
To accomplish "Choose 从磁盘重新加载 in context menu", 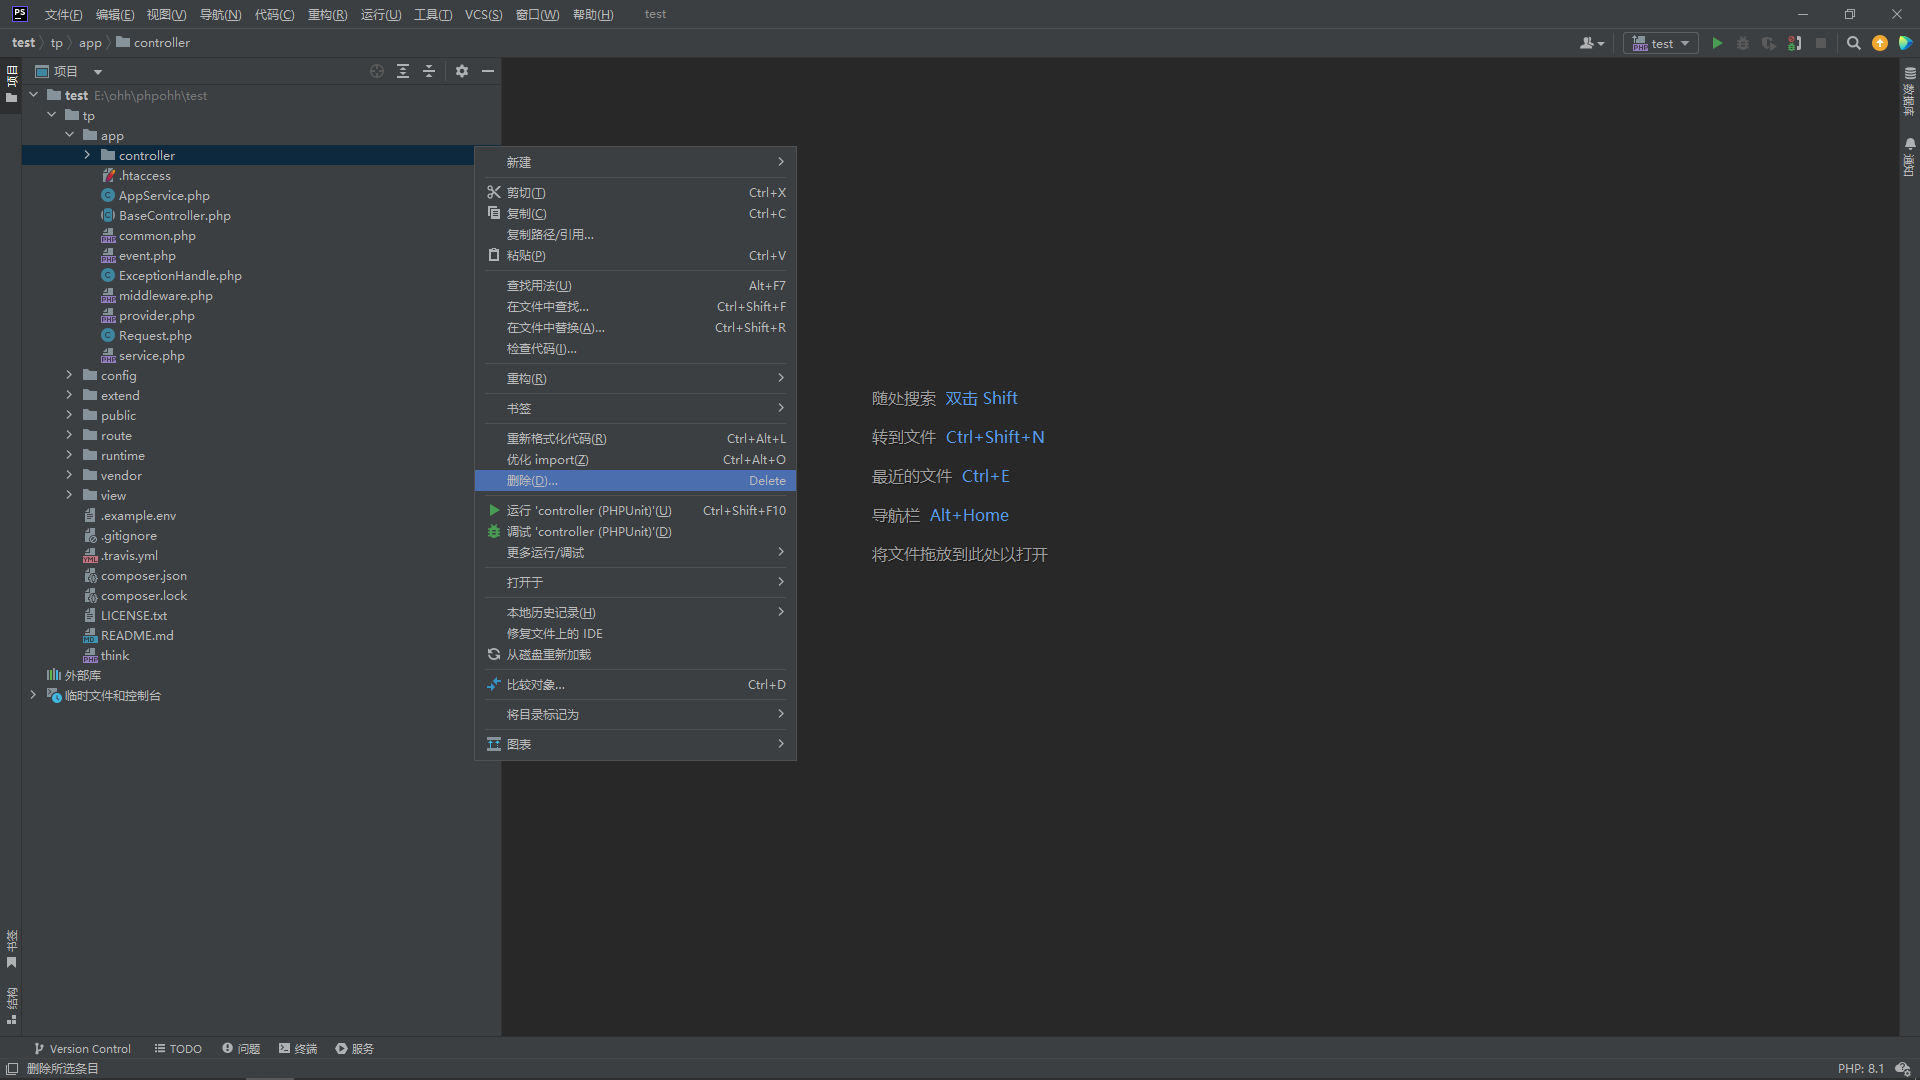I will pyautogui.click(x=635, y=654).
